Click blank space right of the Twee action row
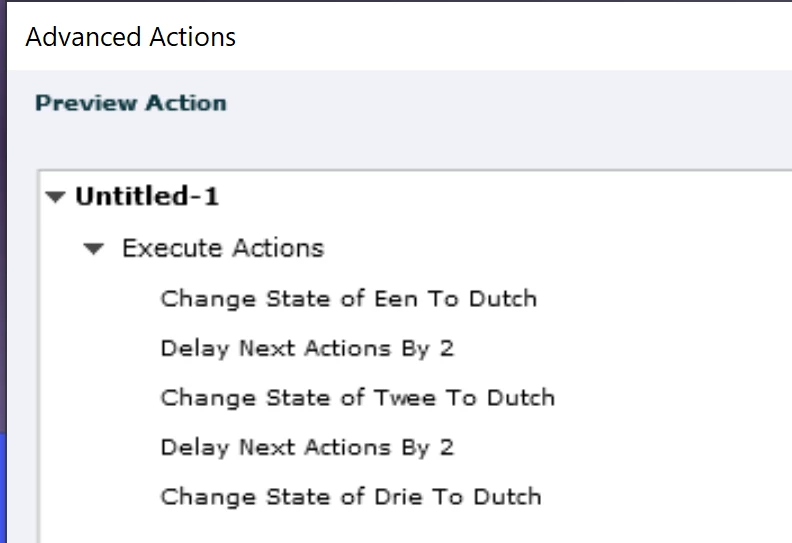The height and width of the screenshot is (543, 792). [x=672, y=398]
